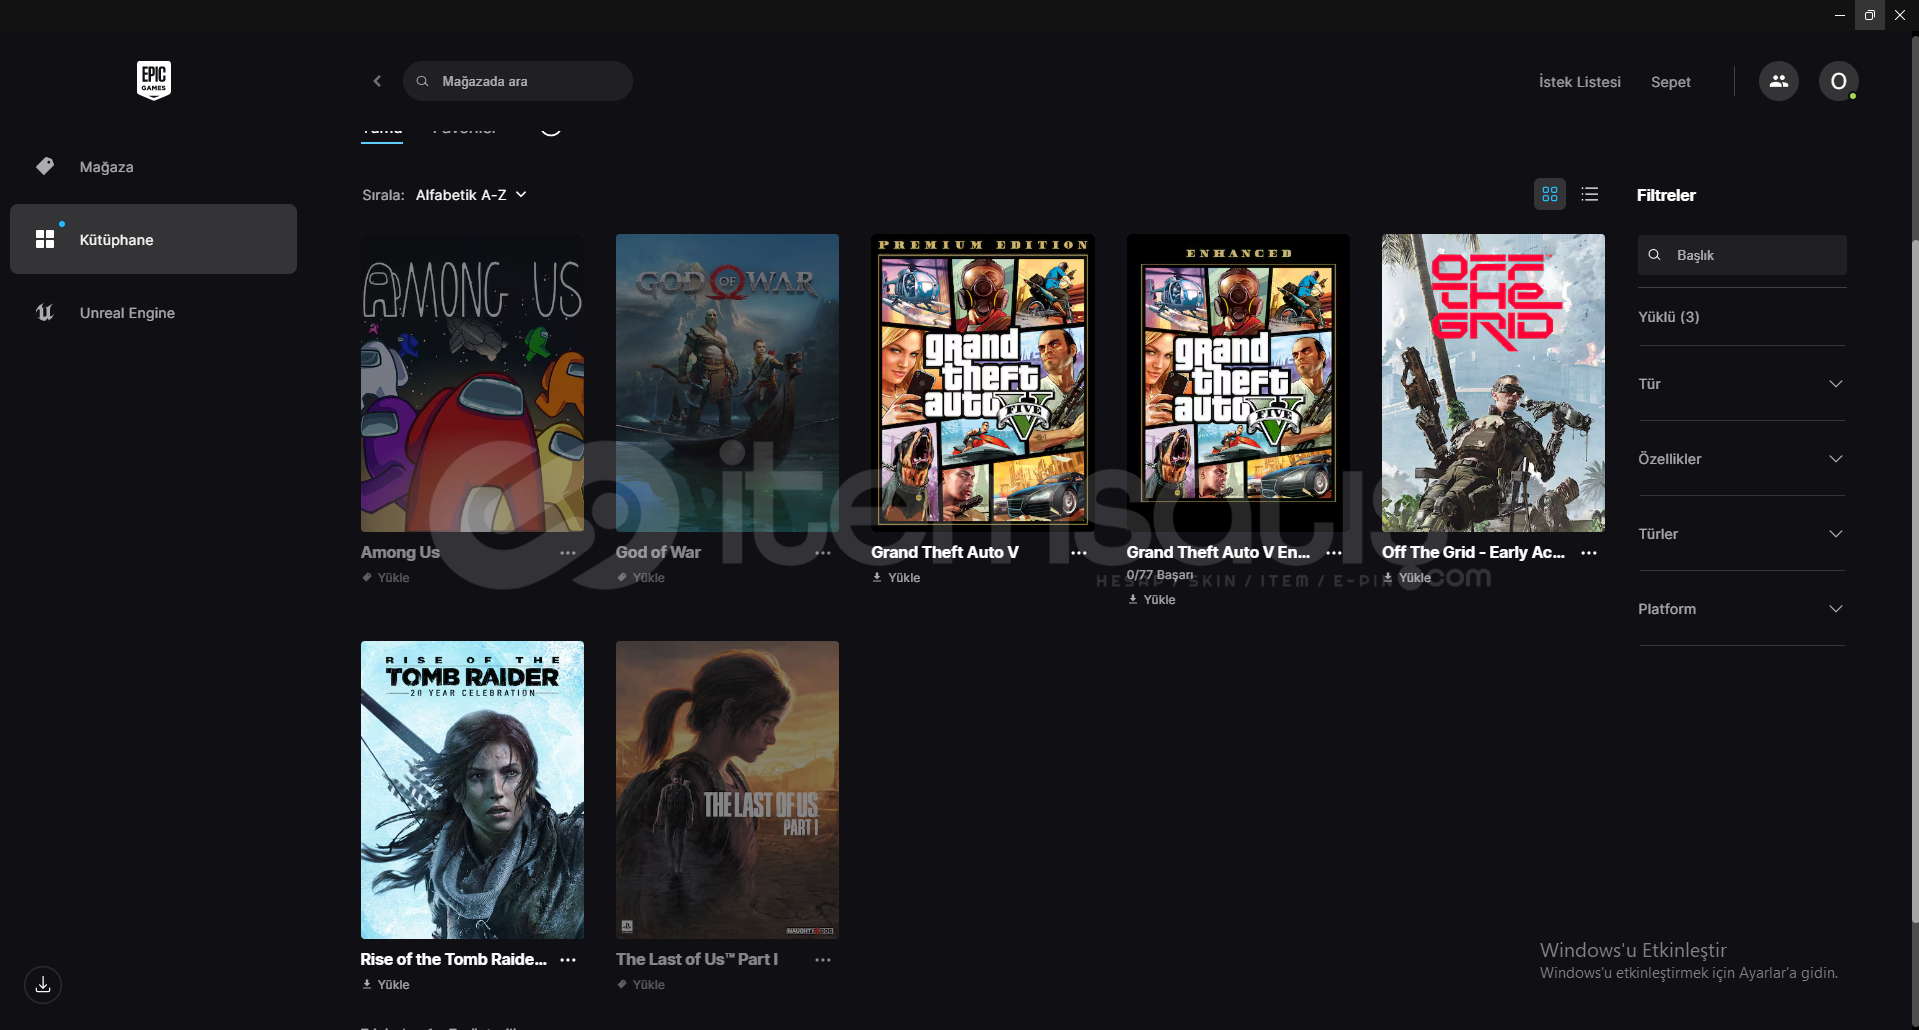Open more options for Grand Theft Auto V Enhanced

pos(1334,553)
